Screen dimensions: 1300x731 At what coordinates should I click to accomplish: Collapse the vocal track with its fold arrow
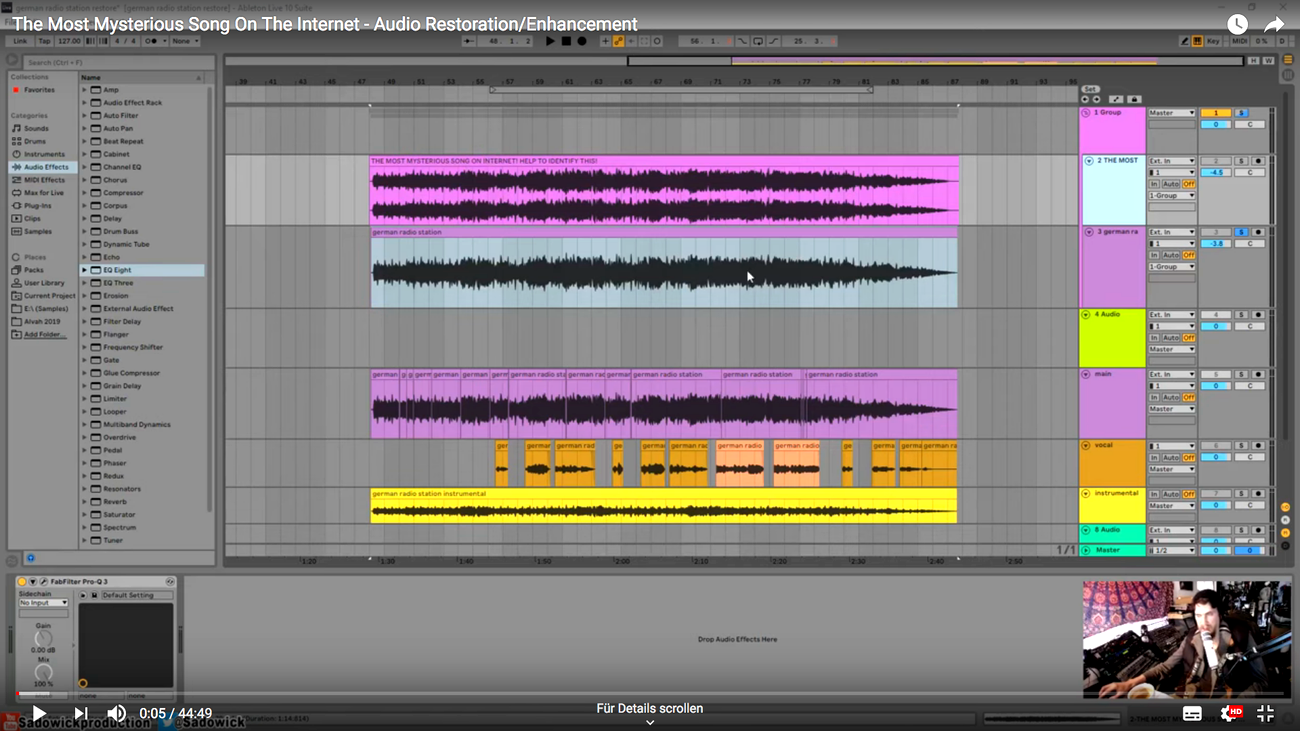[x=1086, y=446]
